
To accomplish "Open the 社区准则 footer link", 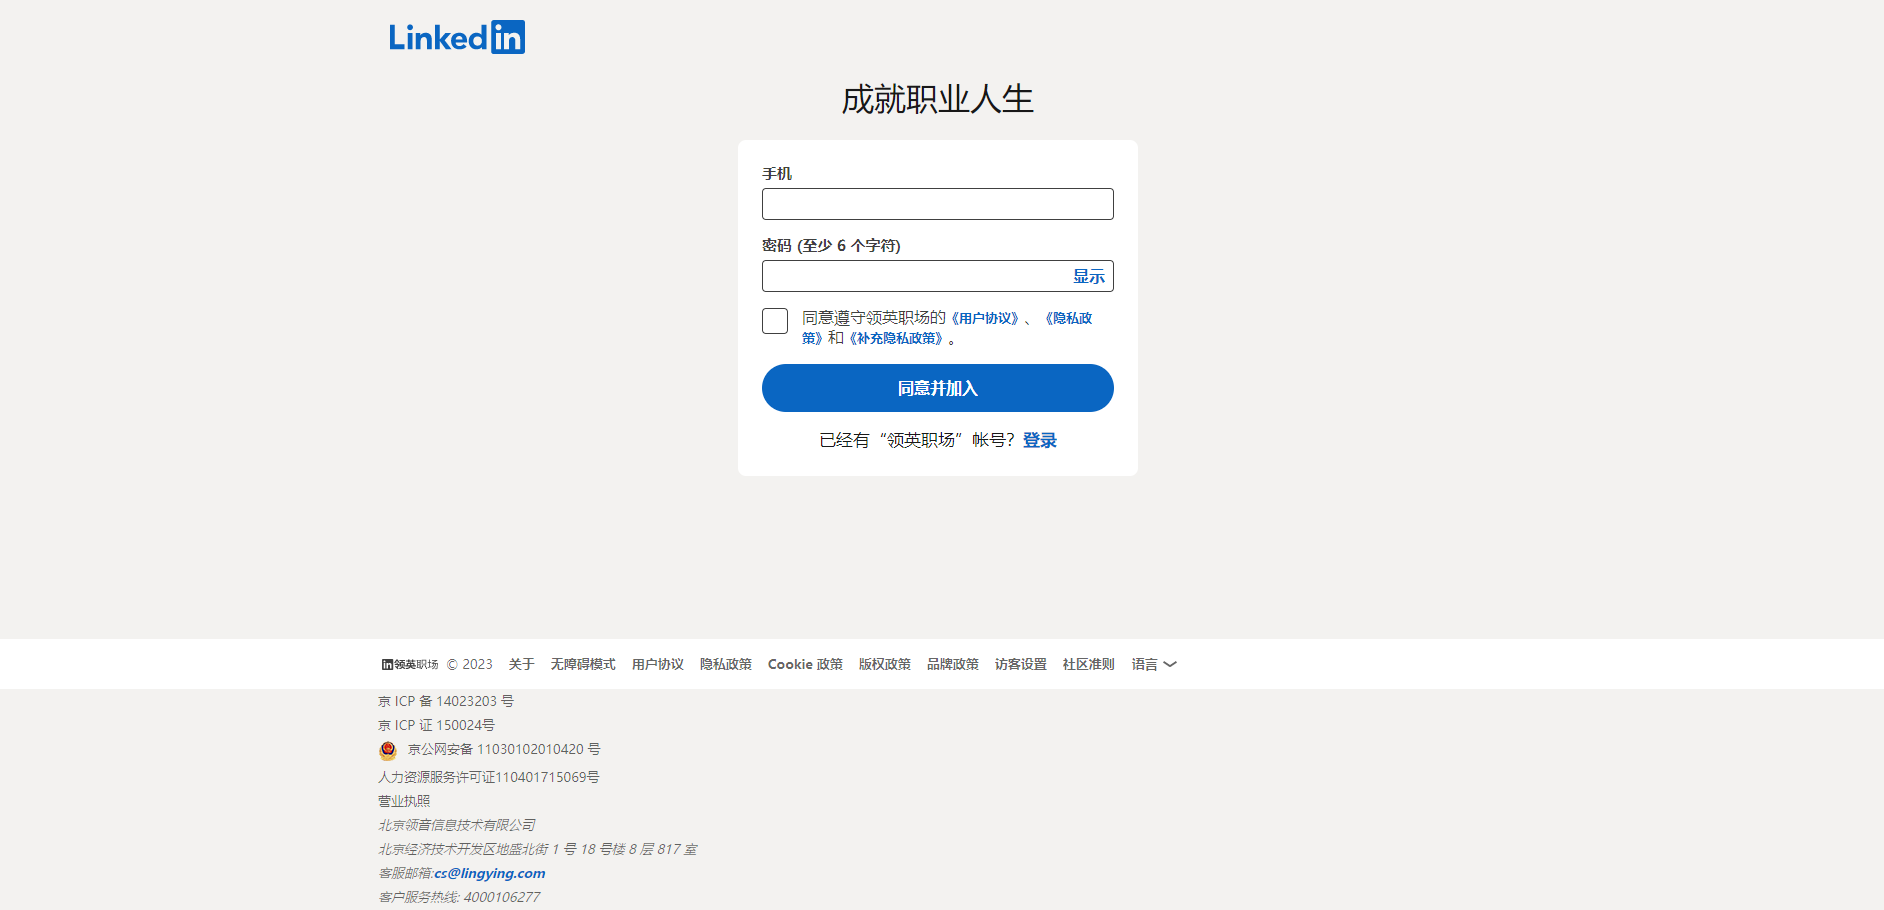I will [x=1088, y=663].
